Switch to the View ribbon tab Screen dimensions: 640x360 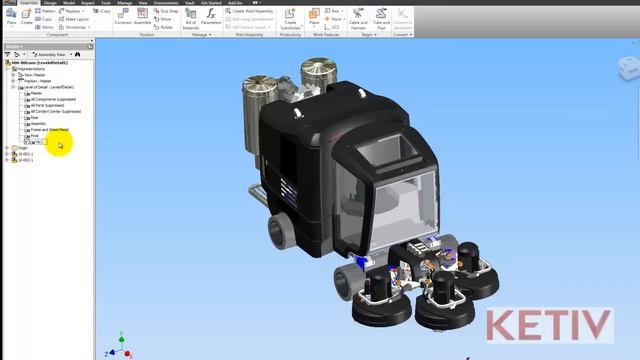(x=143, y=2)
